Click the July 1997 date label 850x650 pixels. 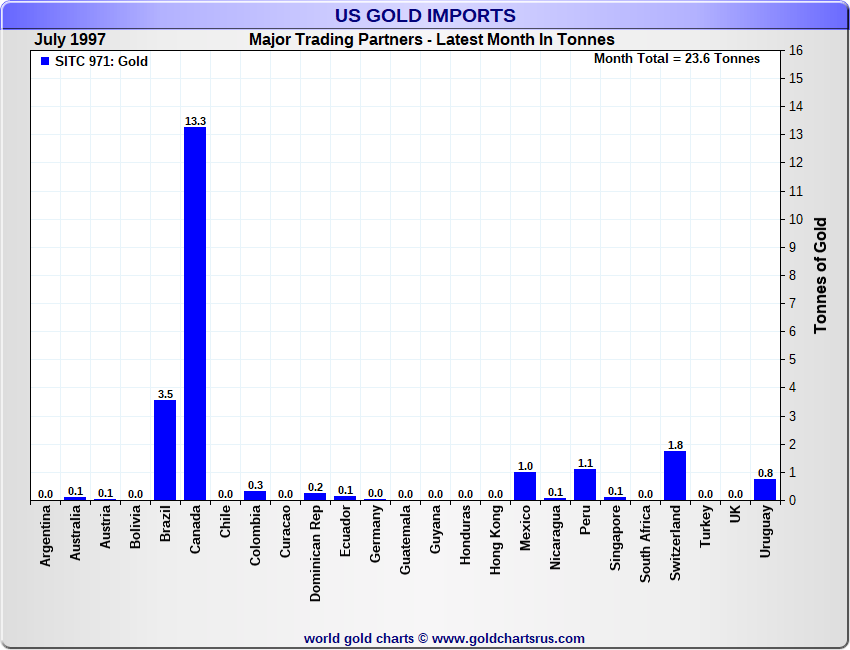72,40
